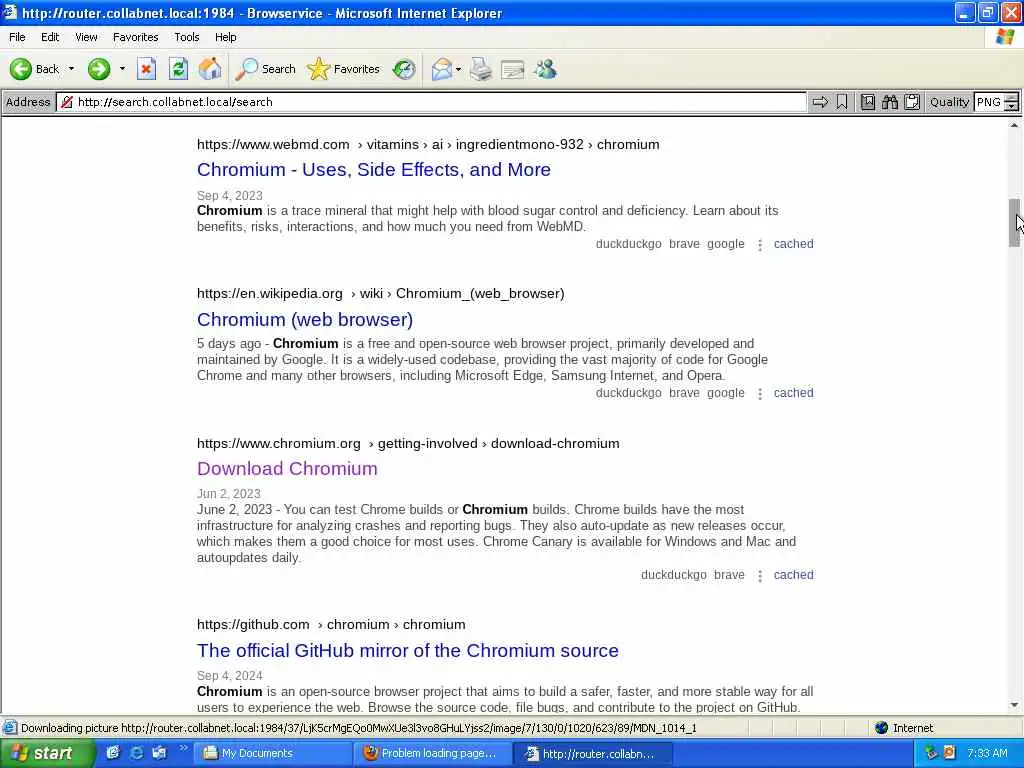This screenshot has height=768, width=1024.
Task: Click the https://github.com URL text
Action: 253,624
